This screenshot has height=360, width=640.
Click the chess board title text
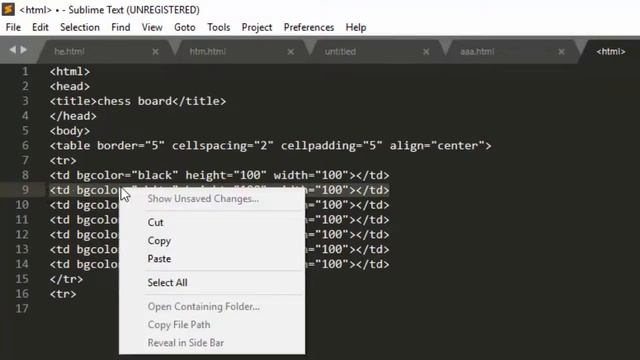click(x=135, y=101)
